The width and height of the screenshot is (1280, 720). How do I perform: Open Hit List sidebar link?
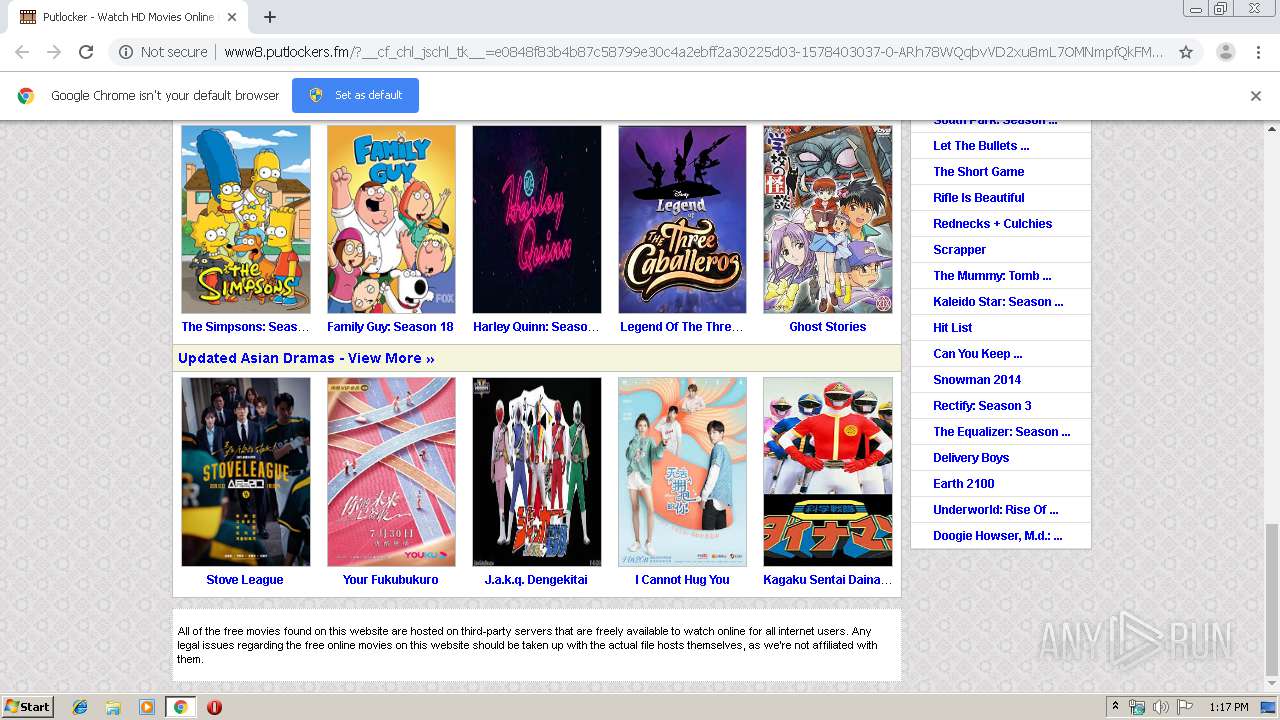pos(953,328)
